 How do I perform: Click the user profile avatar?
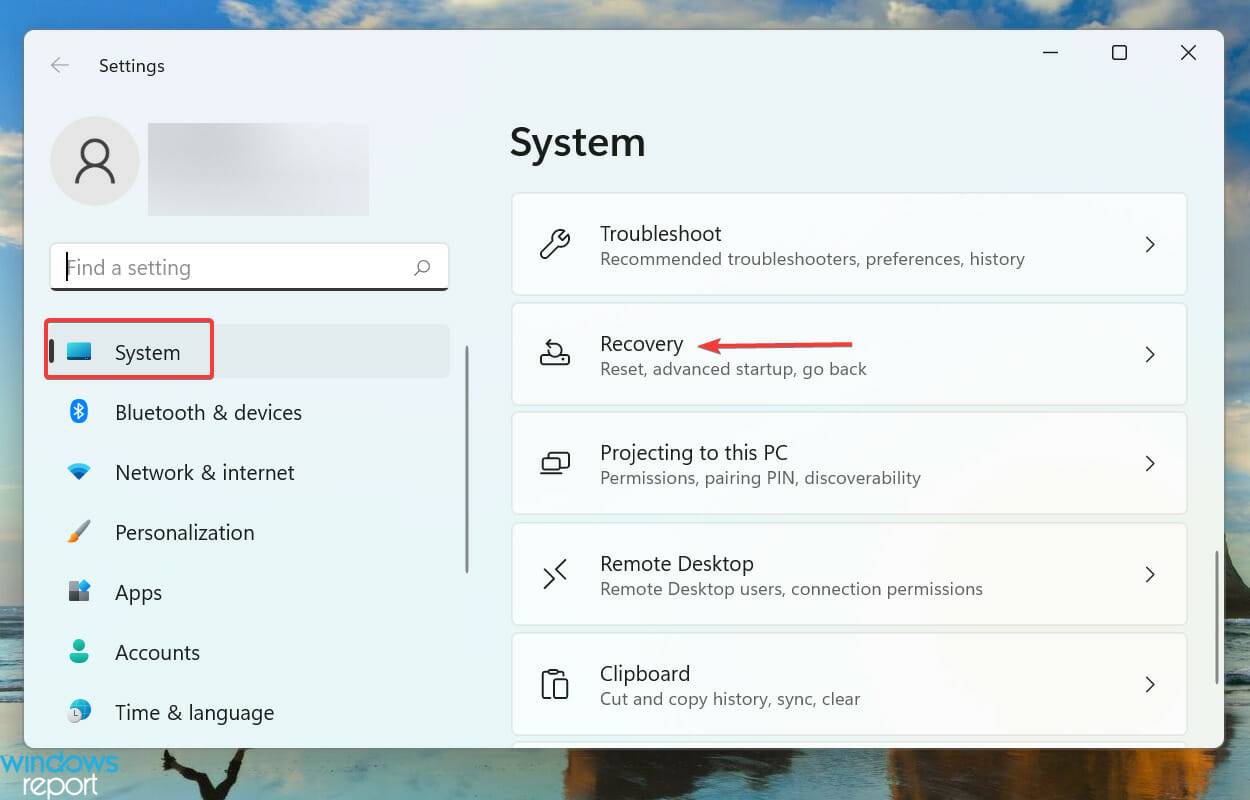94,160
